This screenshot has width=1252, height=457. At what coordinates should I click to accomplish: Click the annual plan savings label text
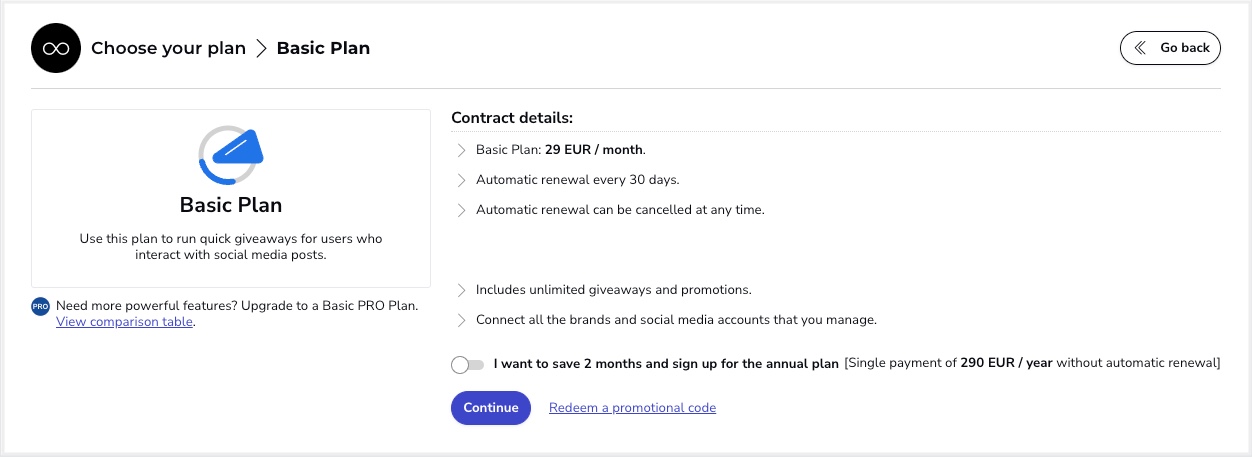coord(666,364)
